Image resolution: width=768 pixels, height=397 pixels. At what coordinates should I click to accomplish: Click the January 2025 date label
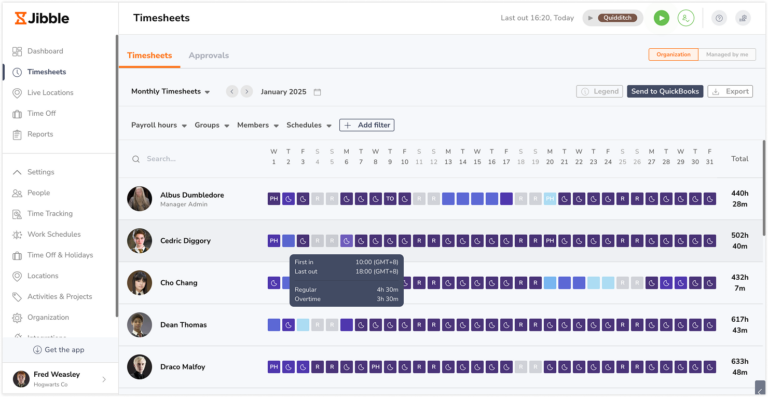tap(283, 92)
